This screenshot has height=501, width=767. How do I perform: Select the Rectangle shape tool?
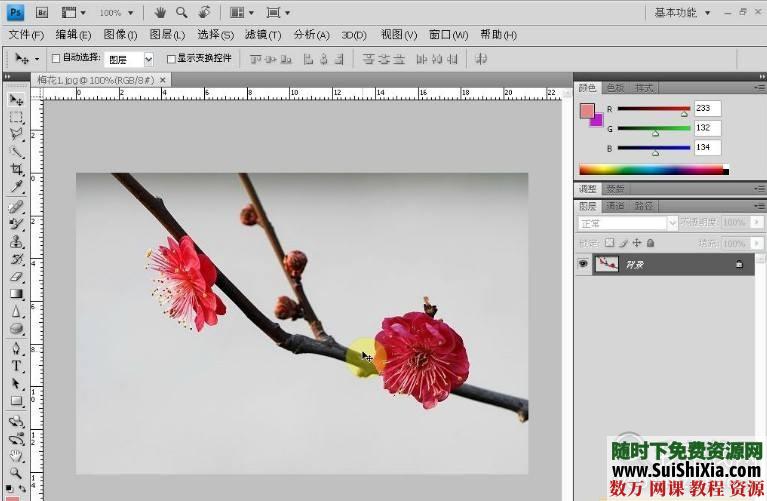(16, 401)
